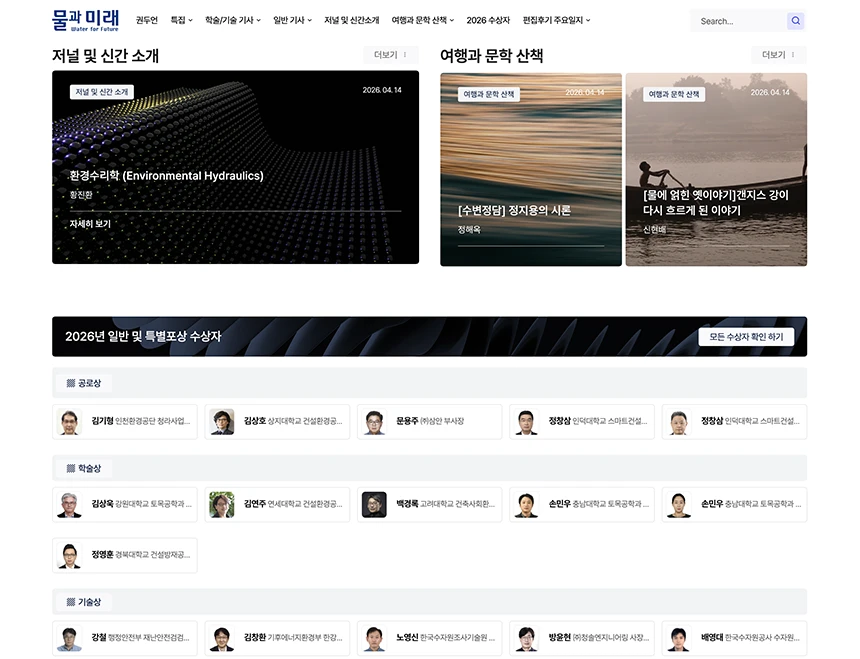
Task: Click 더보기 beside 저널 및 신간 소개
Action: [390, 55]
